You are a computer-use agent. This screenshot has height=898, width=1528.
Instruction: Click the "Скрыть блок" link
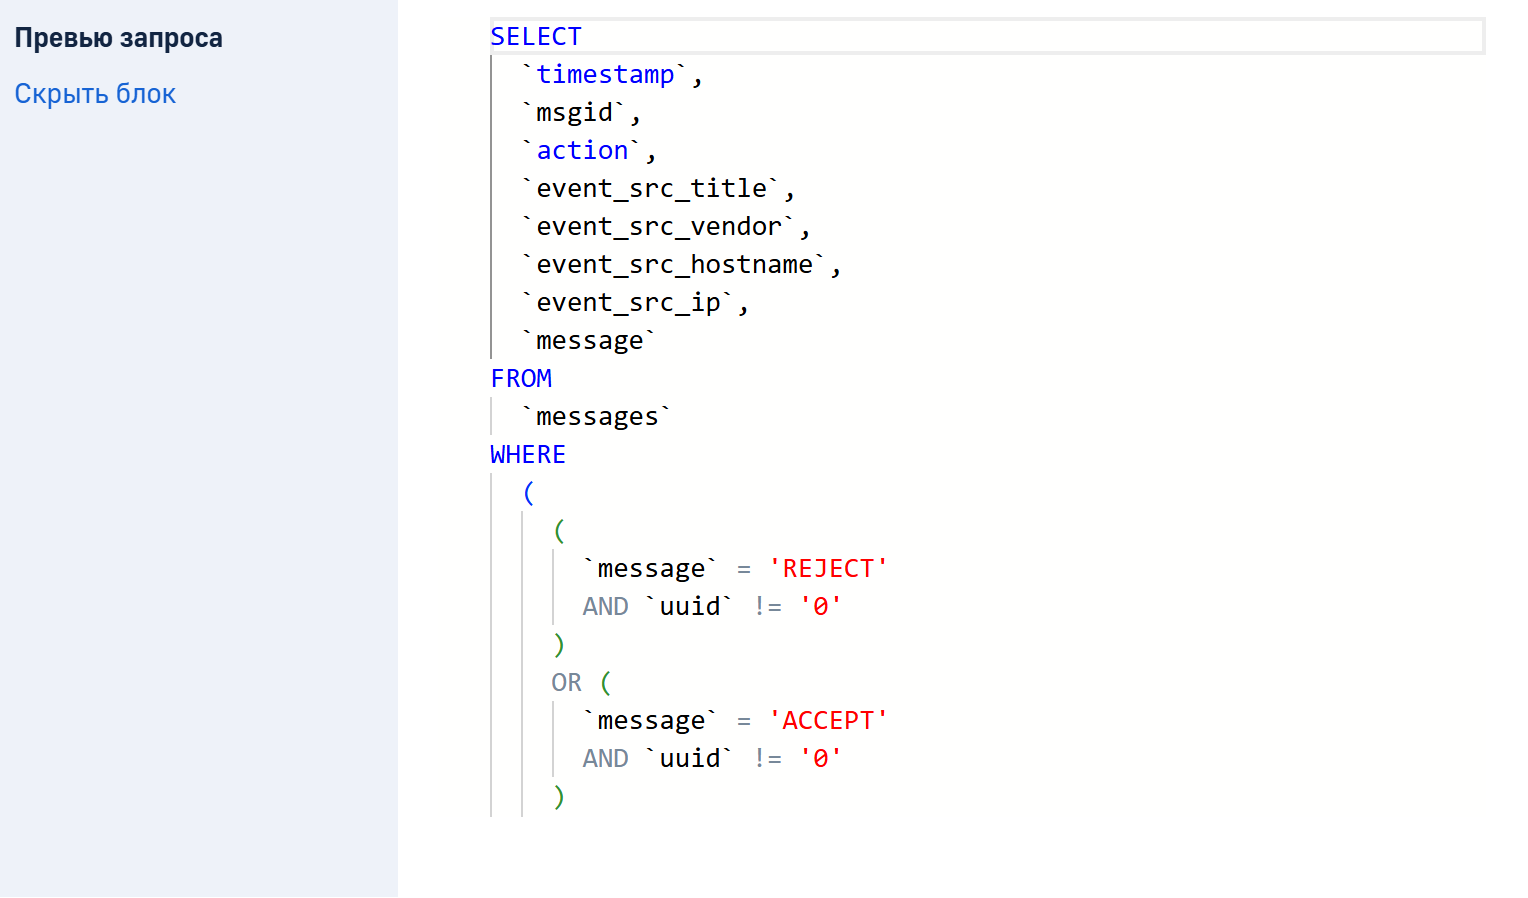click(x=95, y=94)
